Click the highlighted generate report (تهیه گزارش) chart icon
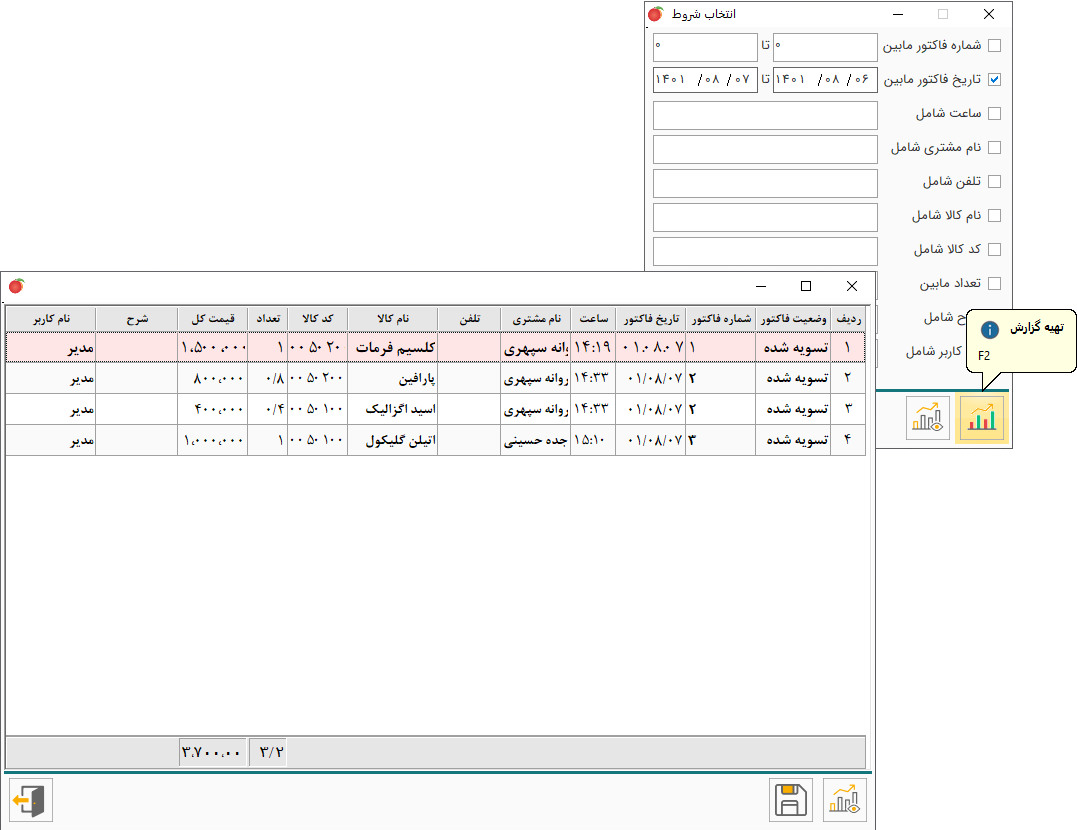 coord(981,418)
